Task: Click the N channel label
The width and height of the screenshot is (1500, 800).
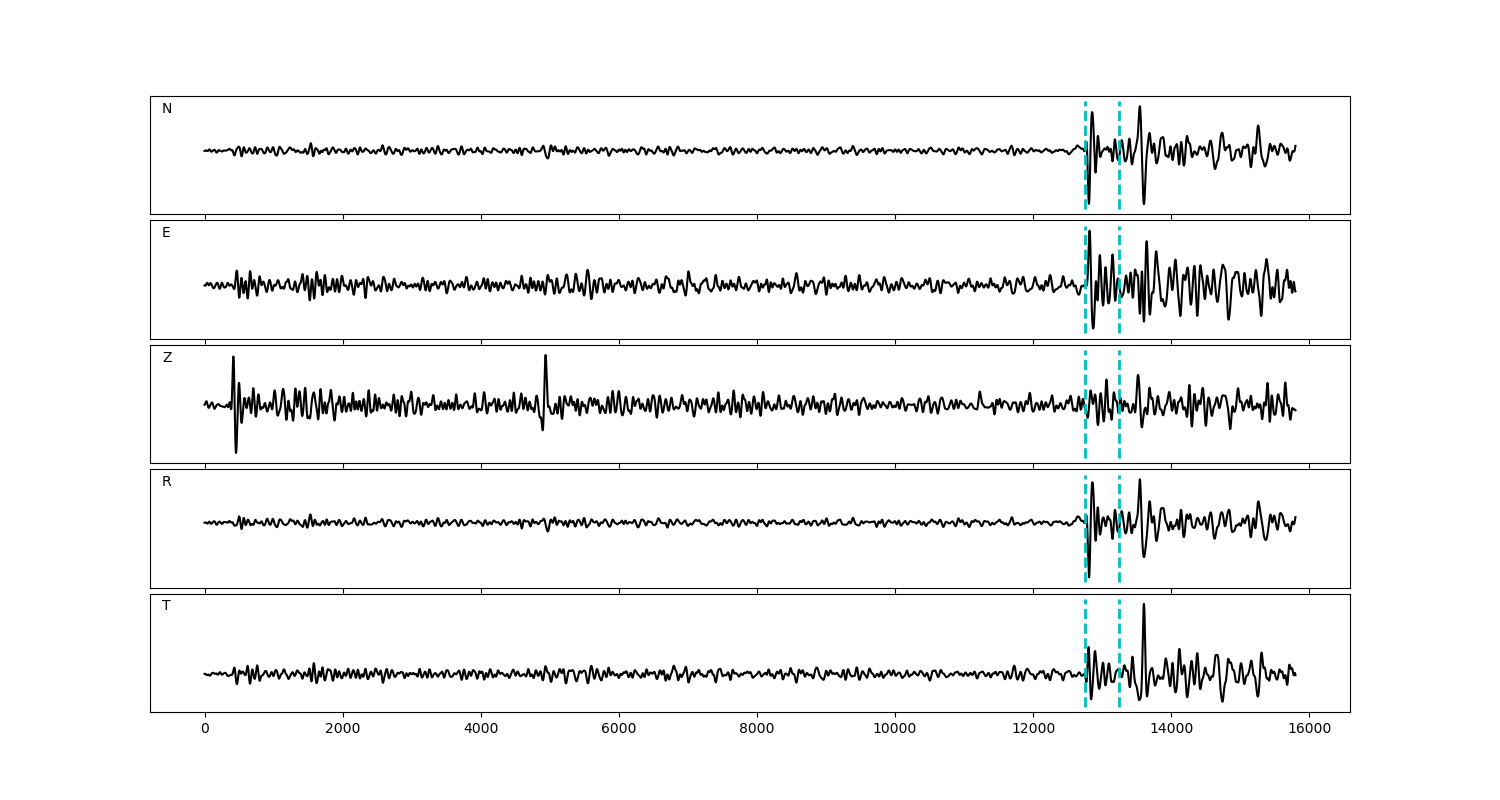Action: (167, 109)
